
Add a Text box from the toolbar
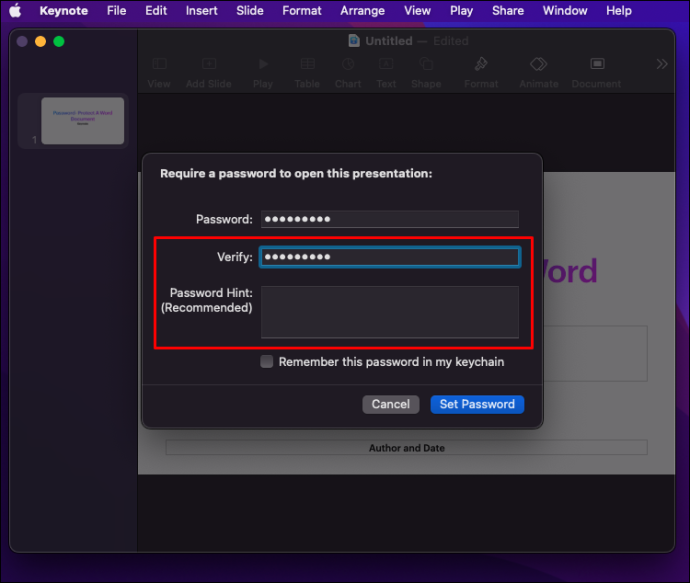386,64
